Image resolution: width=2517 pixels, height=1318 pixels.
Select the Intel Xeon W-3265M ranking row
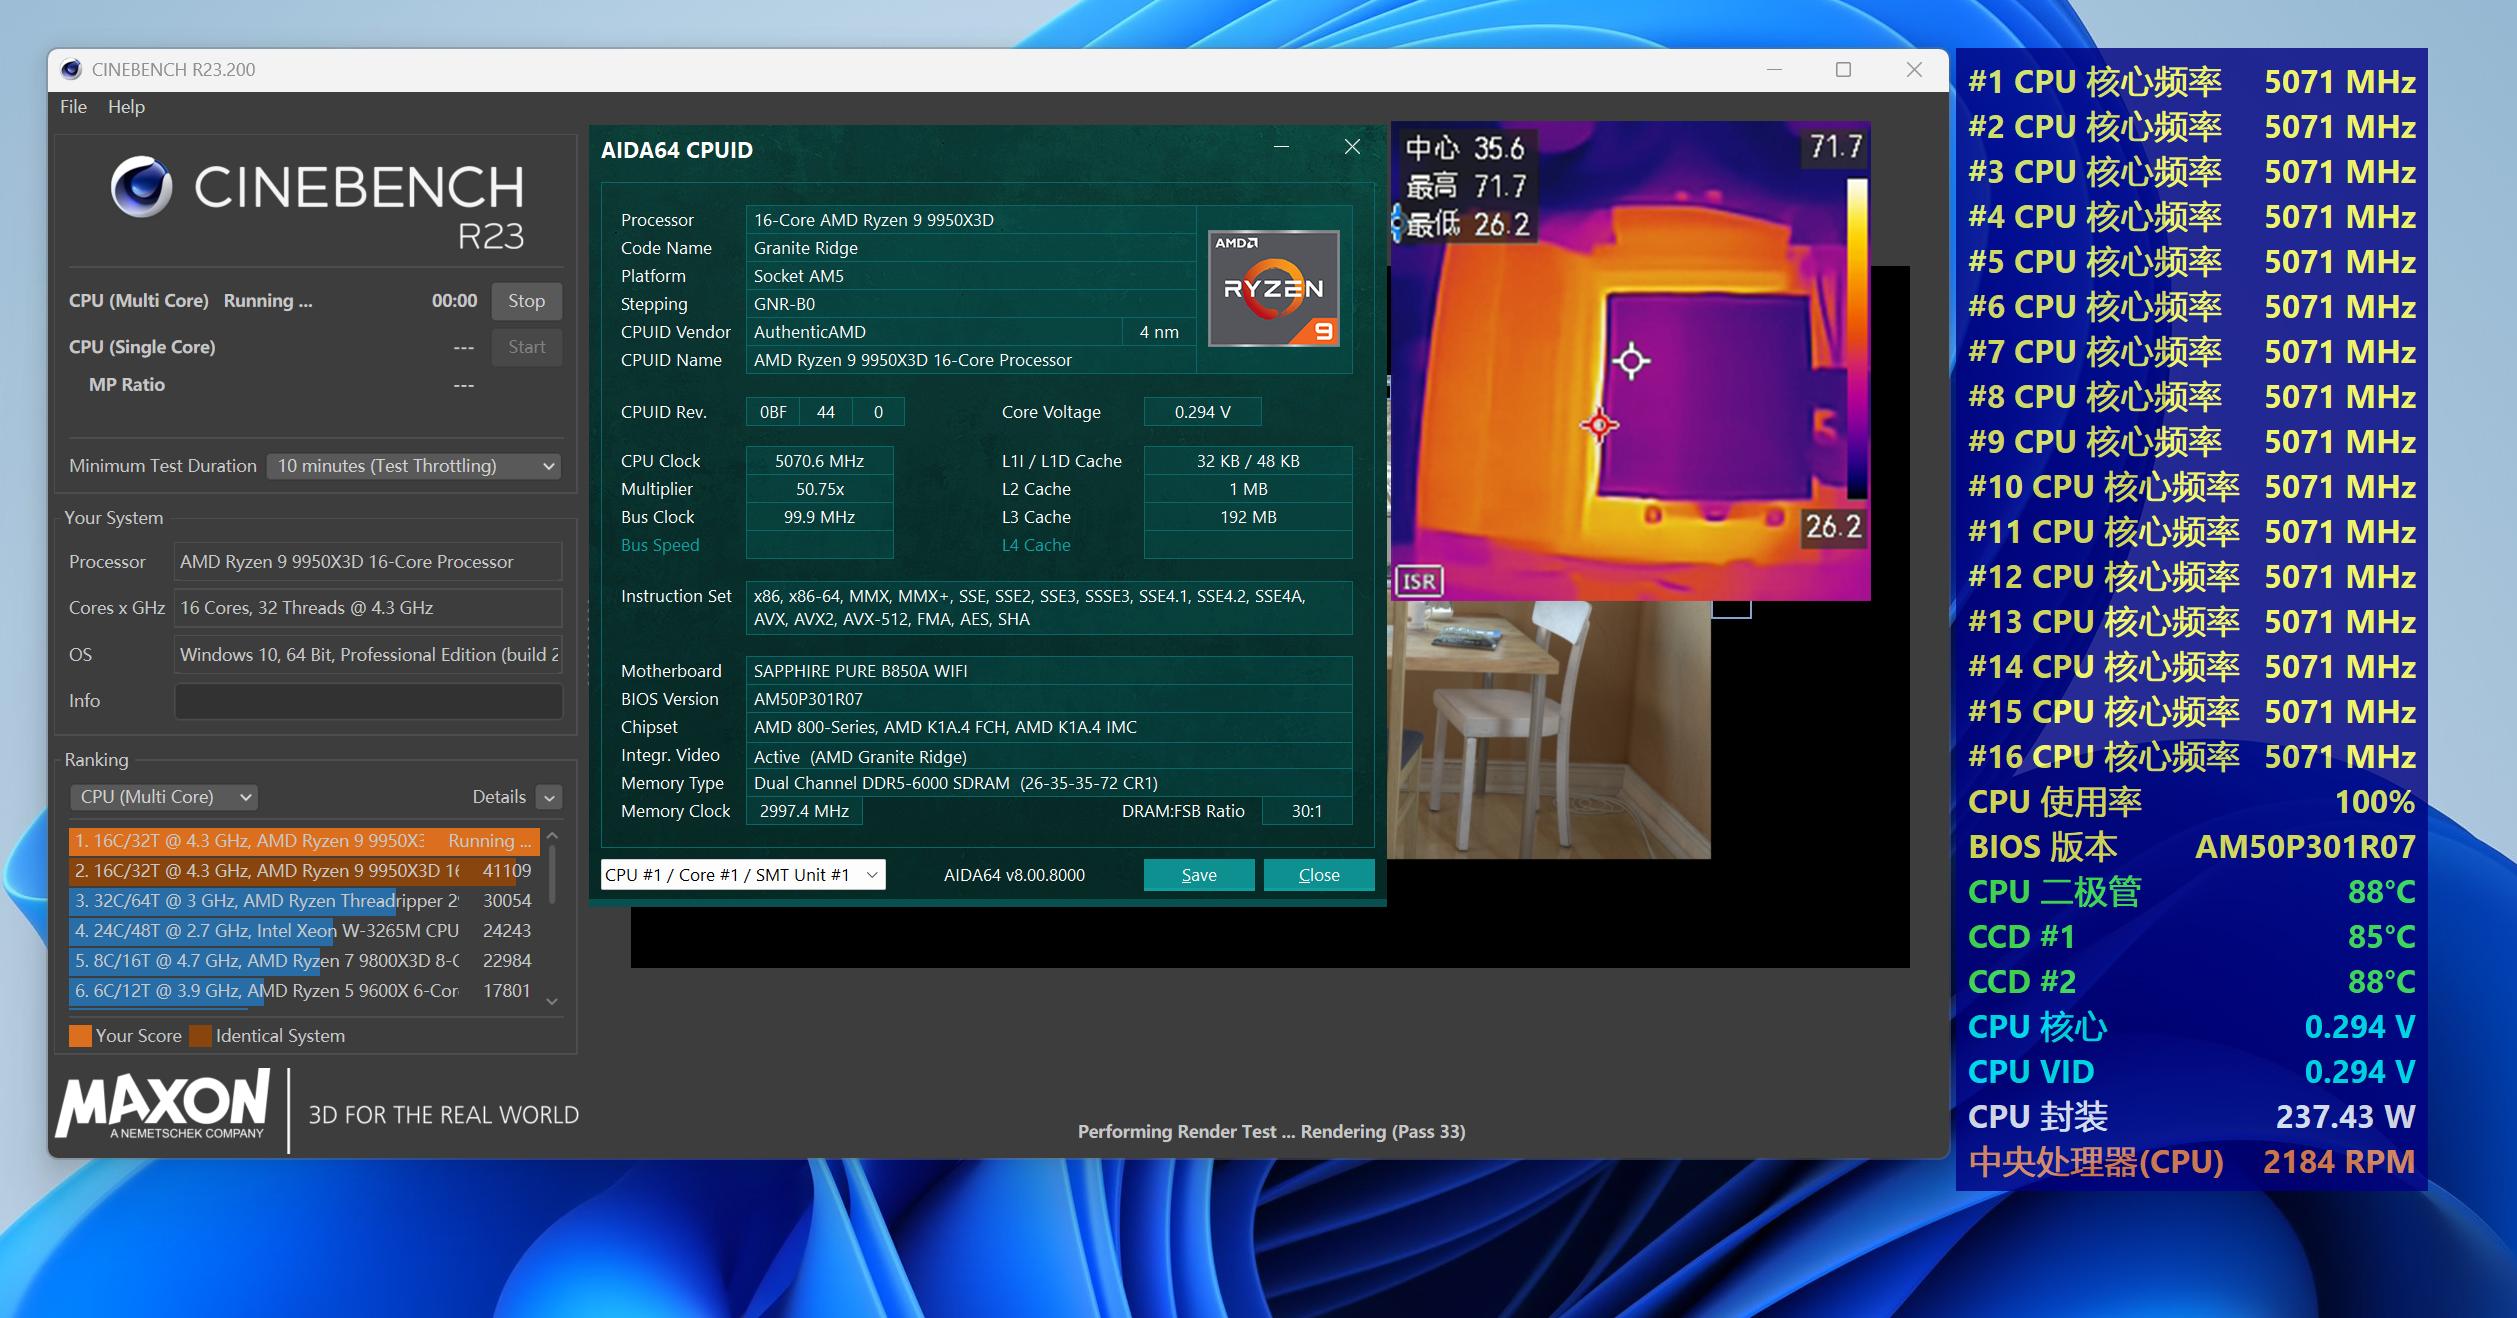click(304, 931)
